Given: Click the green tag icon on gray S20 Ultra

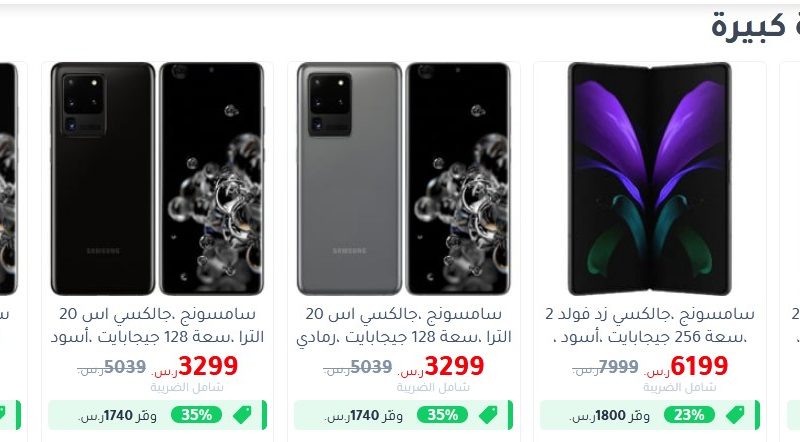Looking at the screenshot, I should [x=488, y=415].
